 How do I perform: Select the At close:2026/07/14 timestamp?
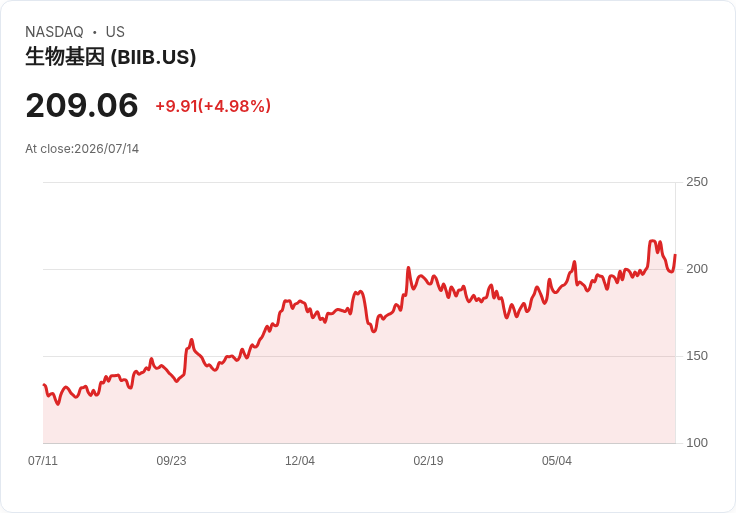[x=82, y=149]
